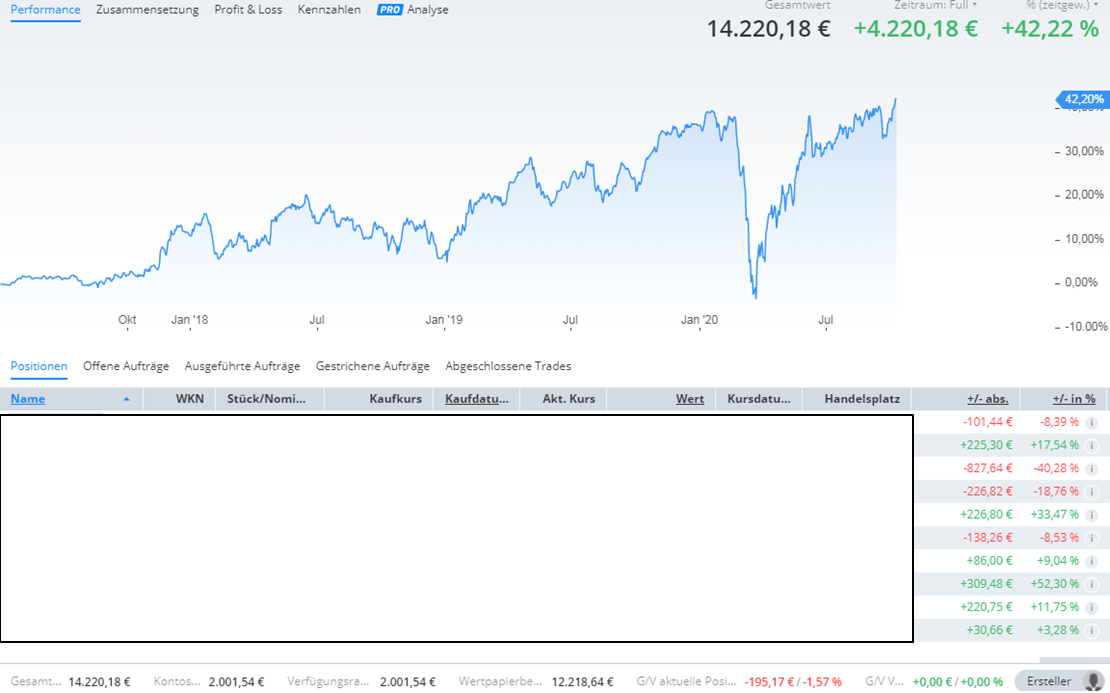This screenshot has height=693, width=1110.
Task: Click the Ersteller user avatar icon
Action: (x=1093, y=681)
